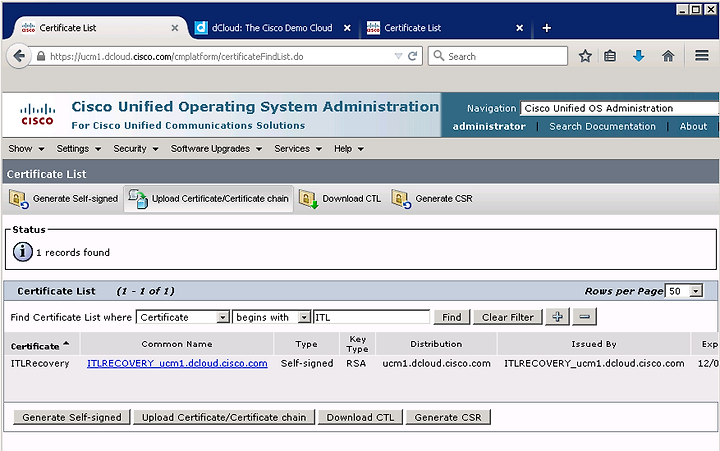Image resolution: width=720 pixels, height=451 pixels.
Task: Open the Services menu
Action: tap(298, 149)
